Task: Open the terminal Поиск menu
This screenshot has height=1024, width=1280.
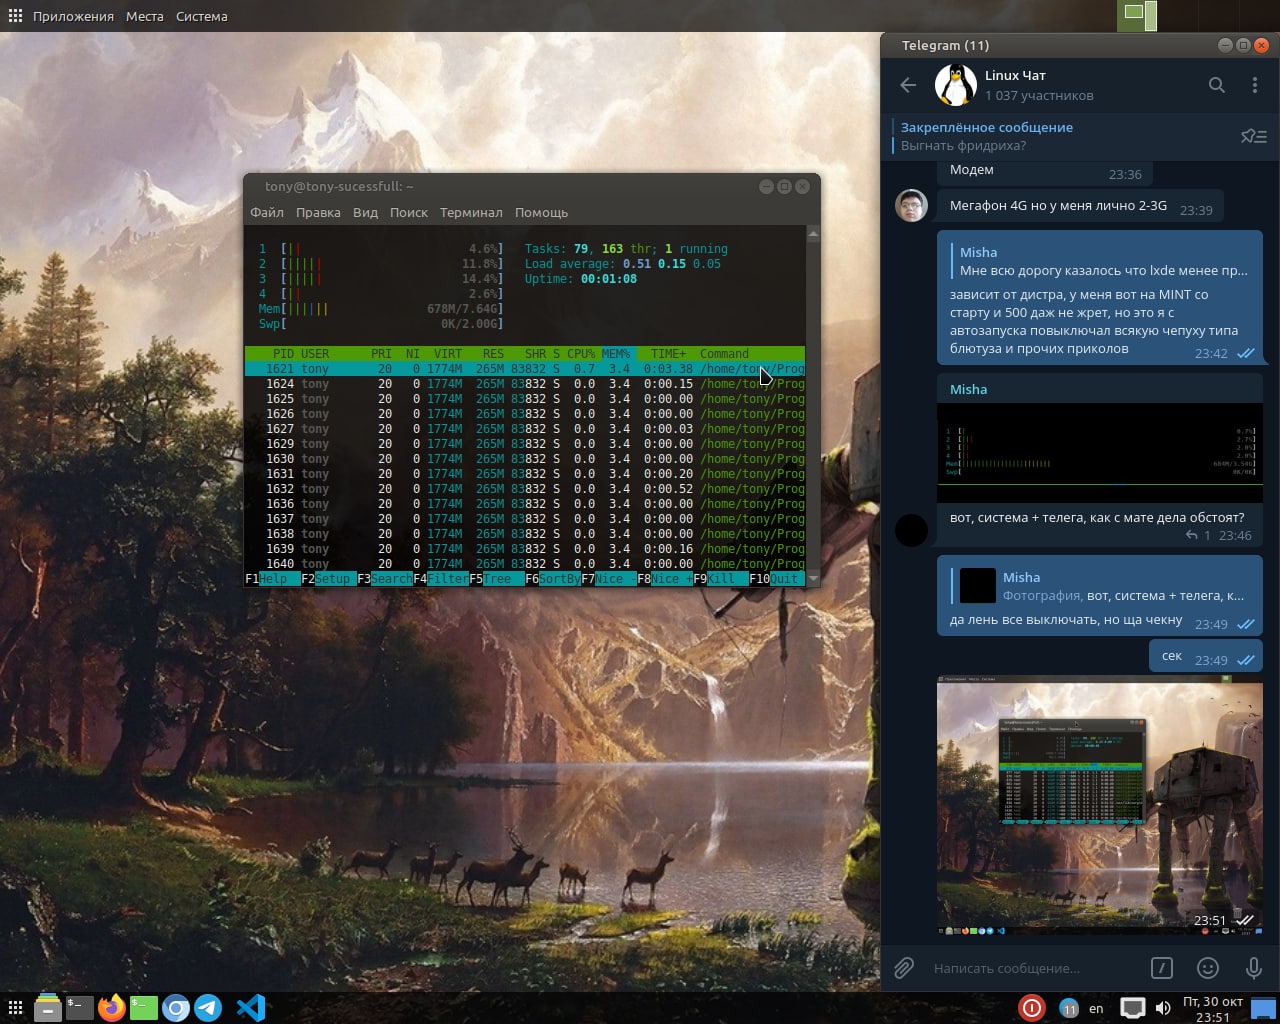Action: pos(409,212)
